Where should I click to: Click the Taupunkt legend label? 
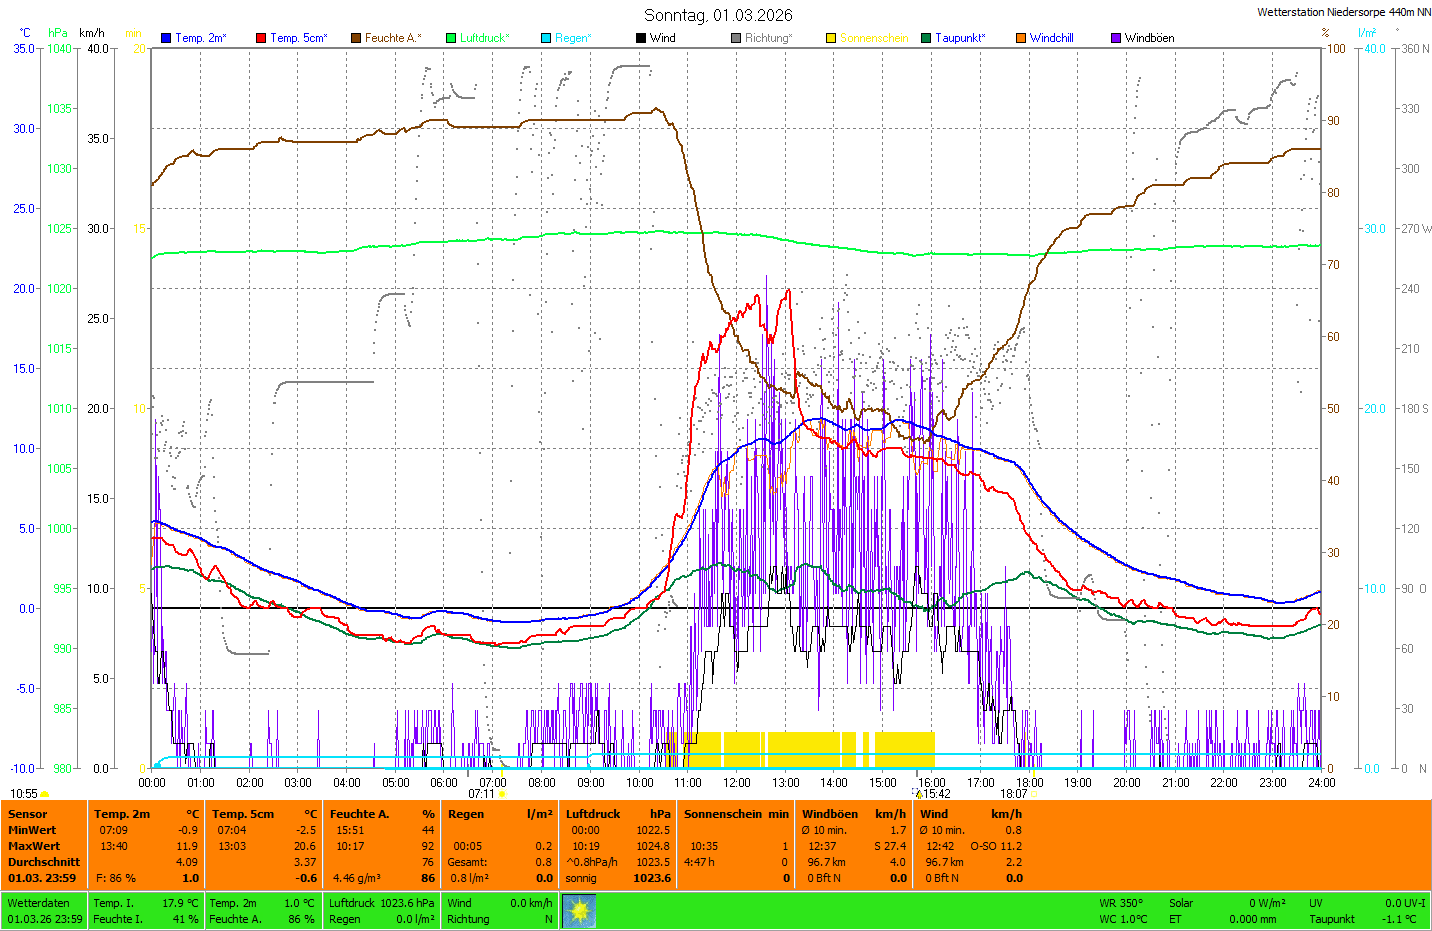coord(960,38)
